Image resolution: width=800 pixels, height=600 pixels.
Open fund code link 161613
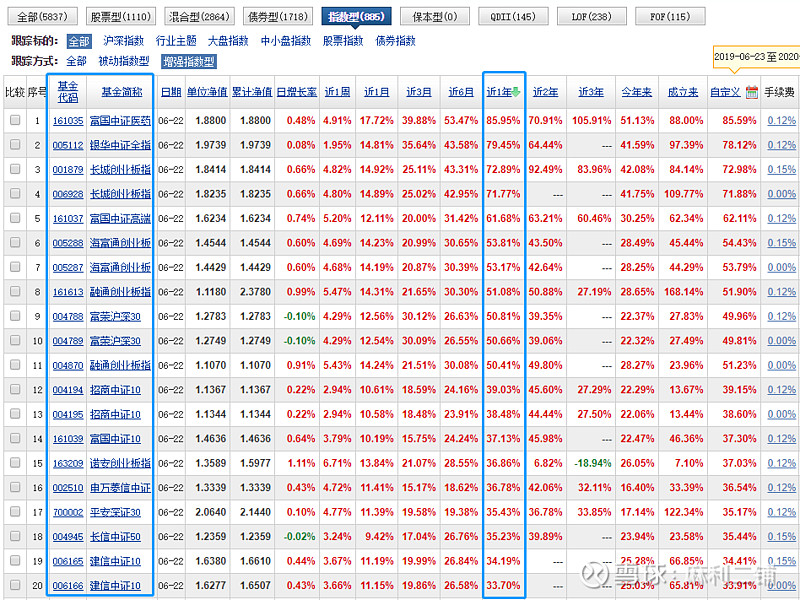pos(68,292)
